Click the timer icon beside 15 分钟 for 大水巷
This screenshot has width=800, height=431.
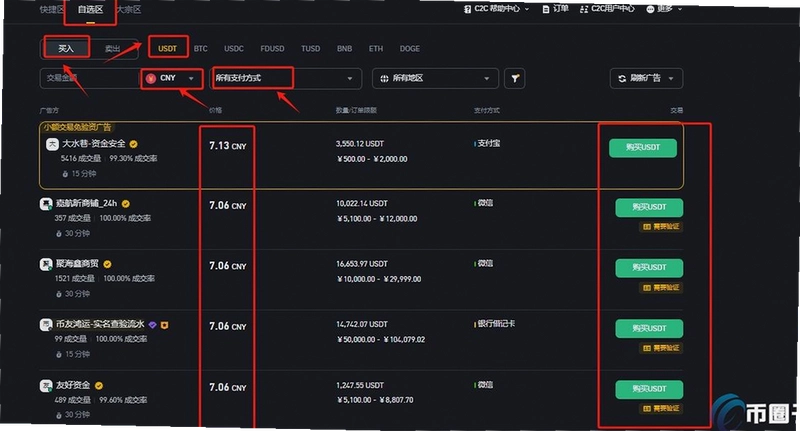pos(65,174)
